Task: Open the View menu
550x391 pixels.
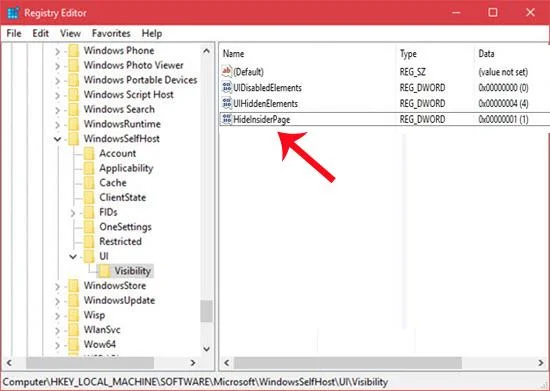Action: point(70,33)
